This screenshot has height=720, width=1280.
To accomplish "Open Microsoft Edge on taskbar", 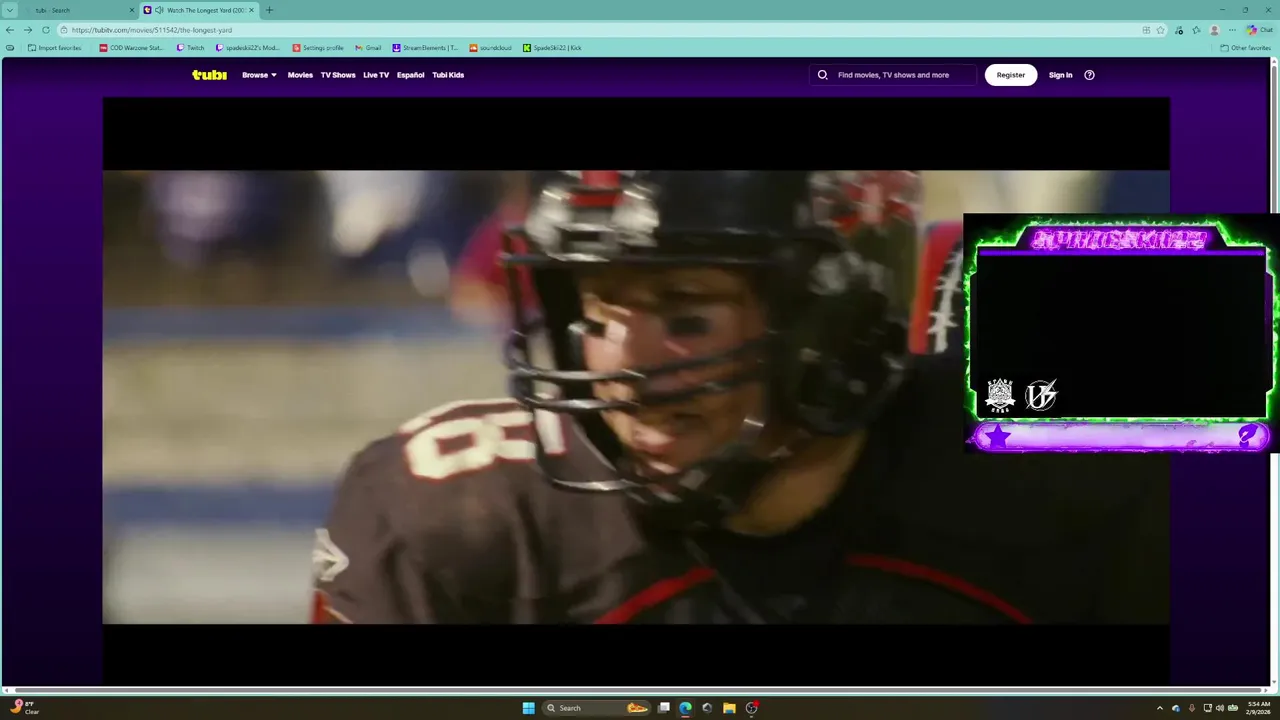I will coord(685,708).
